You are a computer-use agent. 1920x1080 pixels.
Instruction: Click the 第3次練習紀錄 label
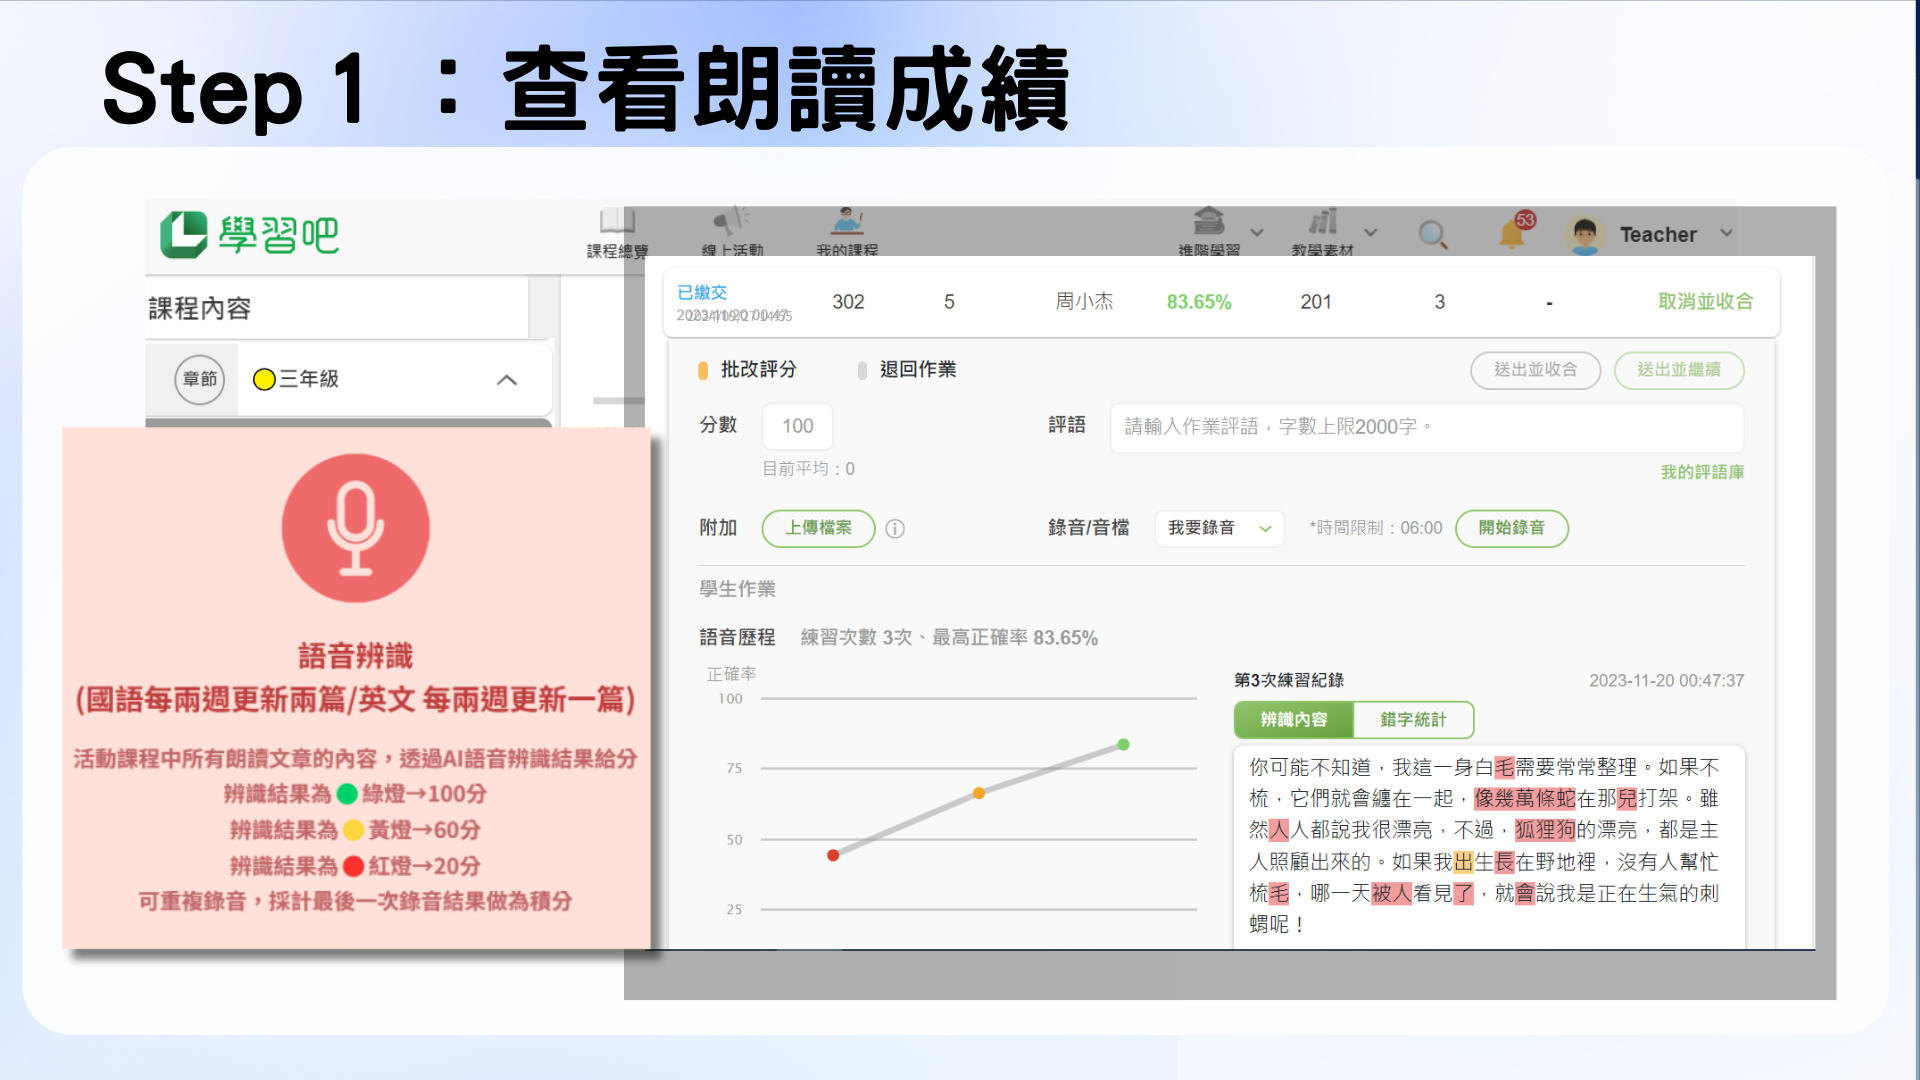pyautogui.click(x=1289, y=680)
